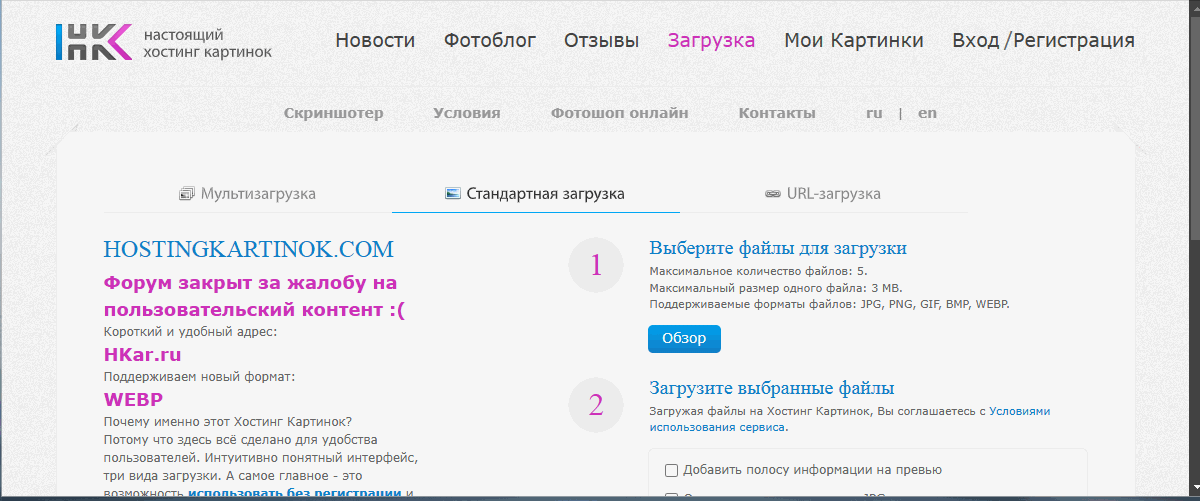Open Мои Картинки

tap(854, 41)
